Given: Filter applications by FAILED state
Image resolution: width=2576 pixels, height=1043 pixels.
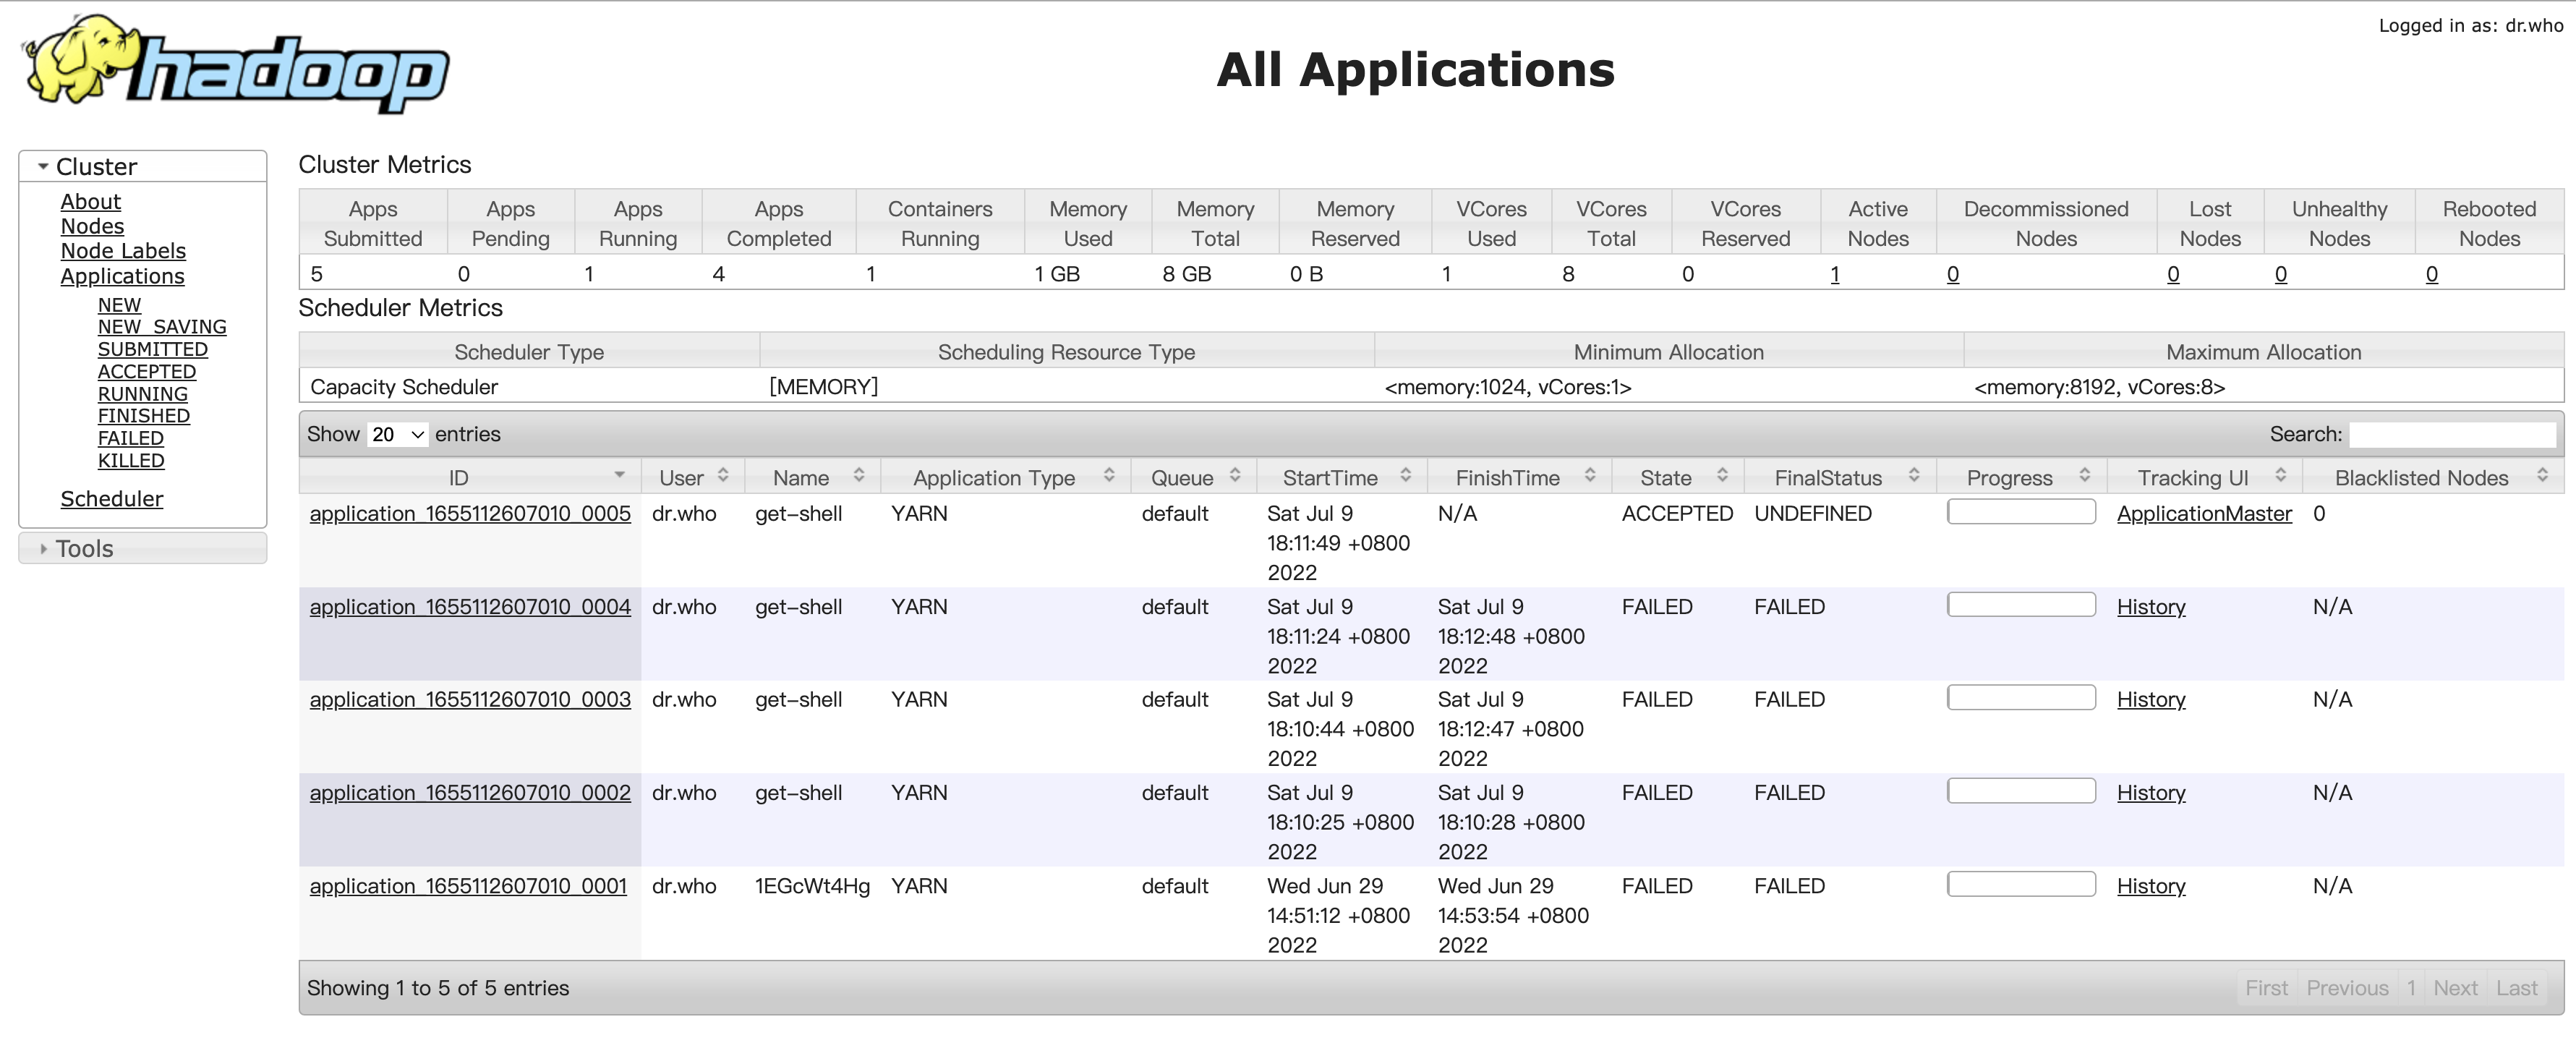Looking at the screenshot, I should click(x=130, y=438).
